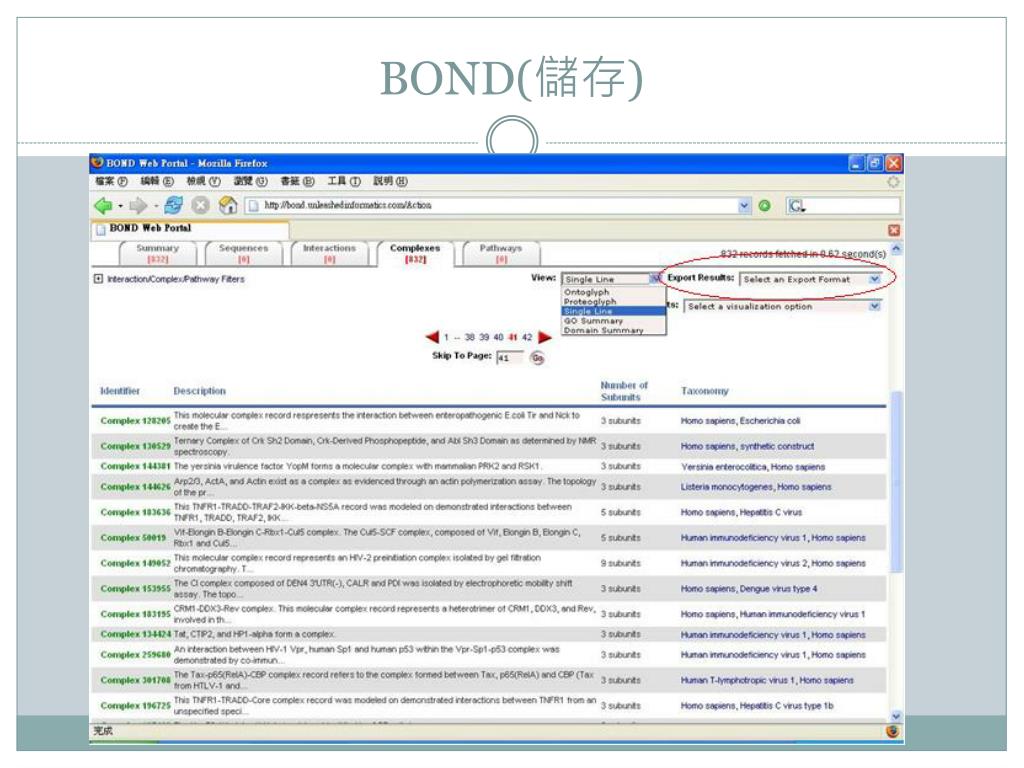The image size is (1024, 768).
Task: Open the Complex 144381 record
Action: coord(135,466)
